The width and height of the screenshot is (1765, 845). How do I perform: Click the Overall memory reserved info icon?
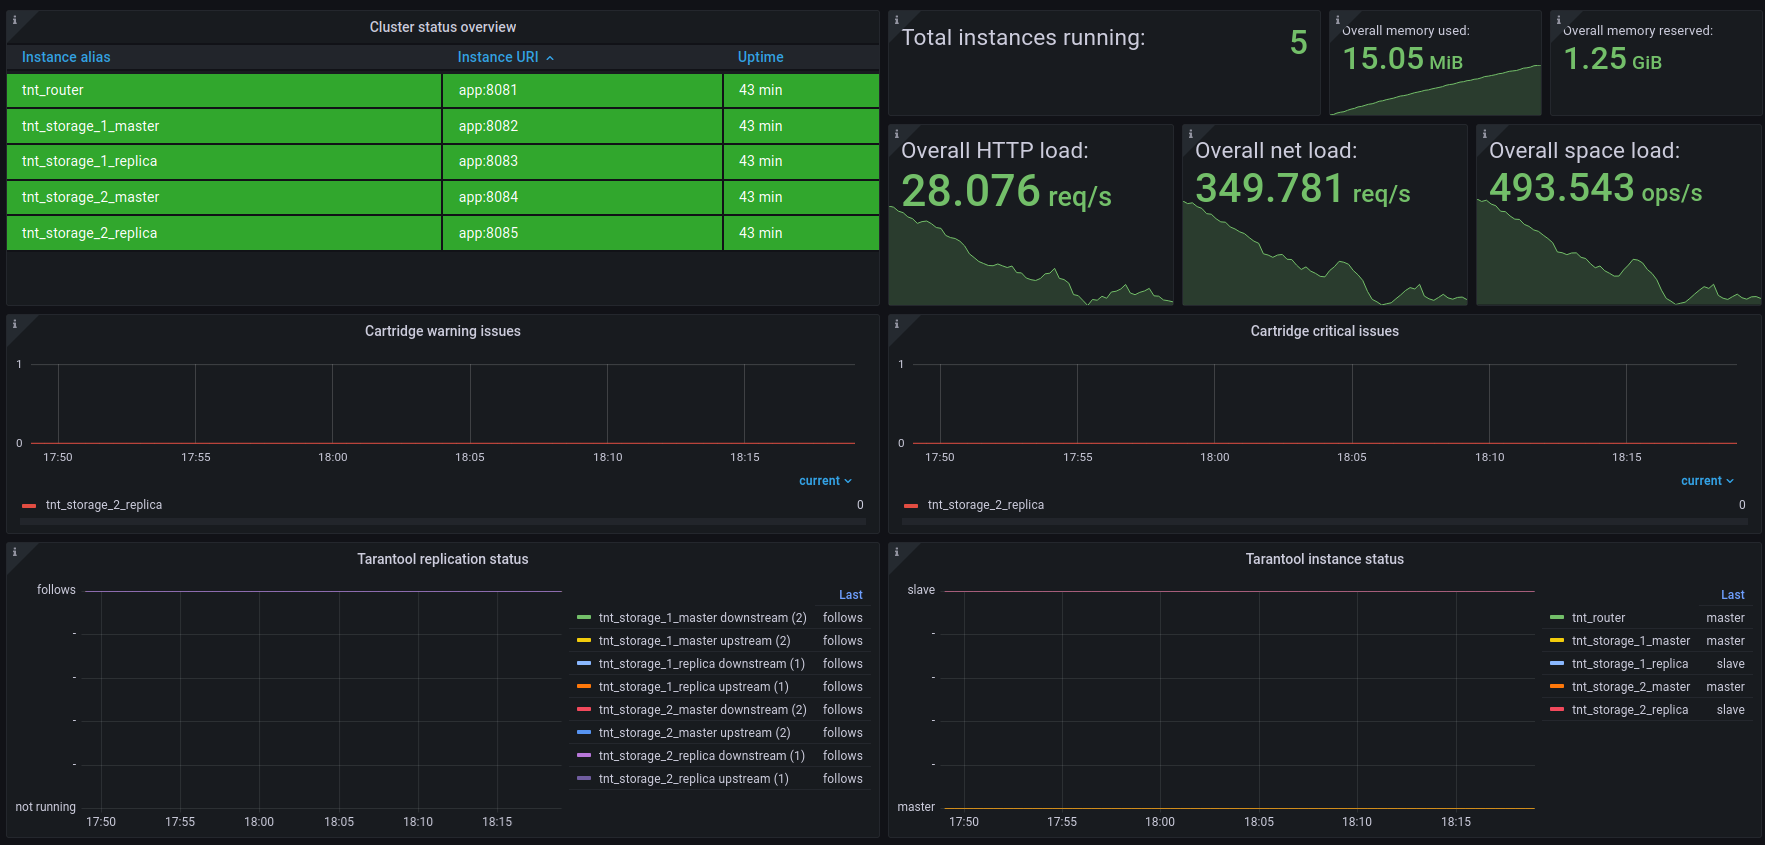tap(1558, 20)
